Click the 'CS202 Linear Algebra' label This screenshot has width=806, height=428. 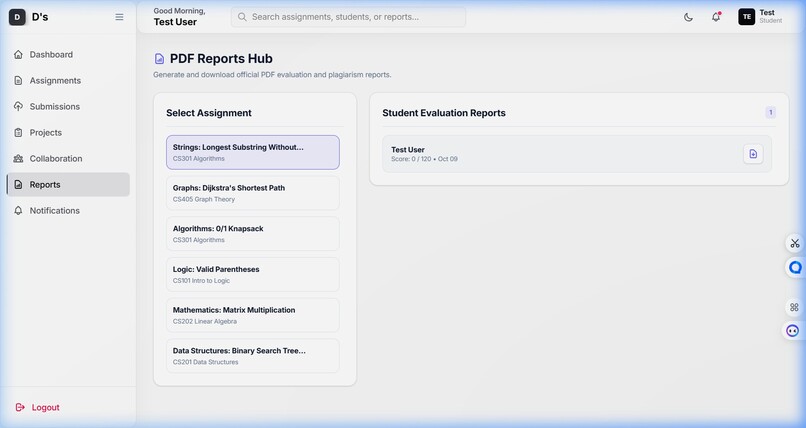tap(205, 322)
